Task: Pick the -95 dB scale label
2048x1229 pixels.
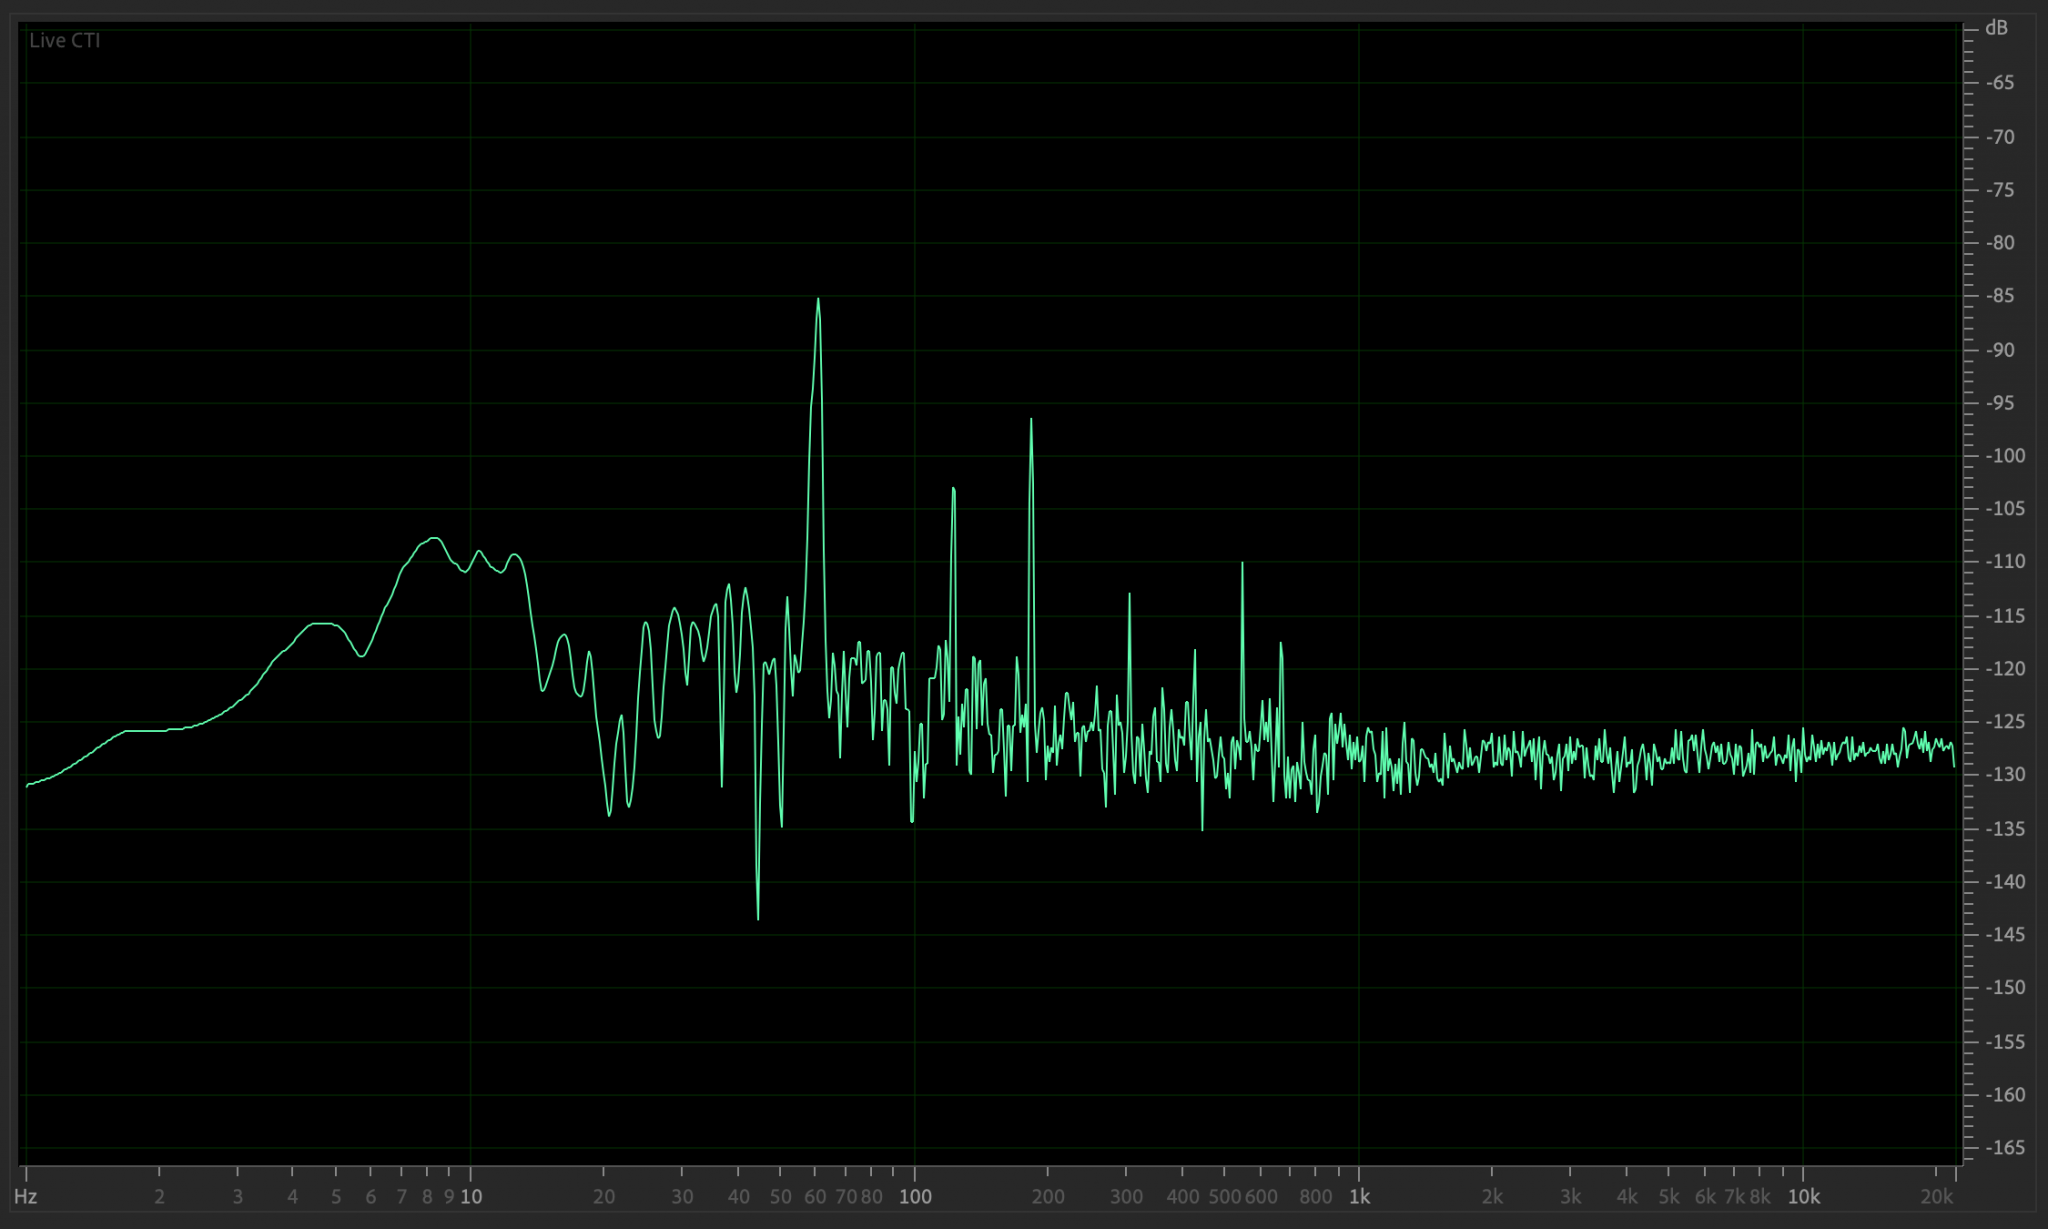Action: click(x=1999, y=403)
